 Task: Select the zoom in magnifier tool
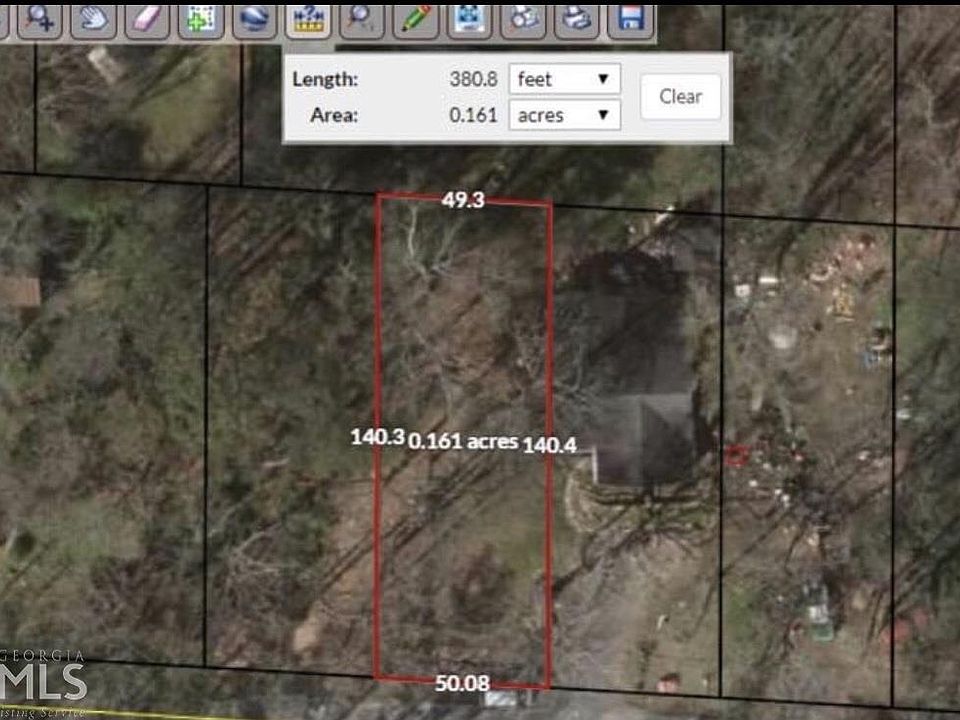coord(41,17)
